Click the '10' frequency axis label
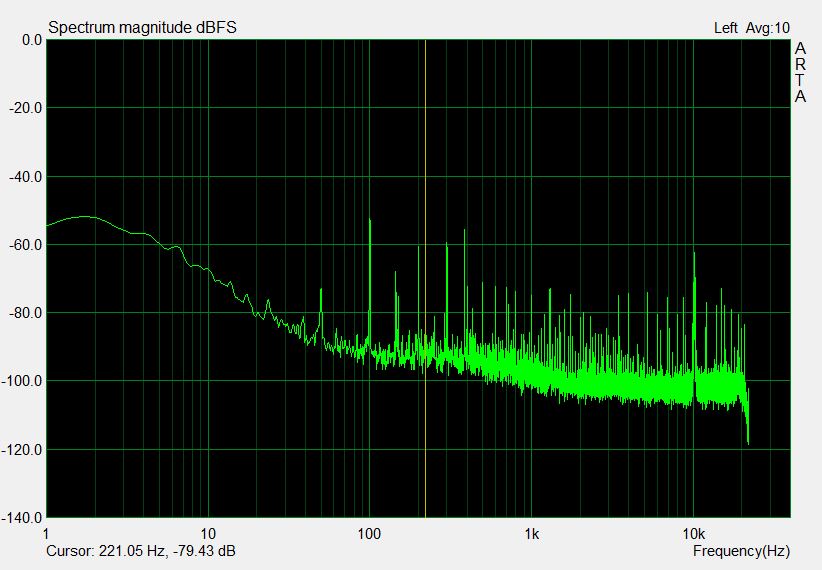This screenshot has width=822, height=570. 208,534
